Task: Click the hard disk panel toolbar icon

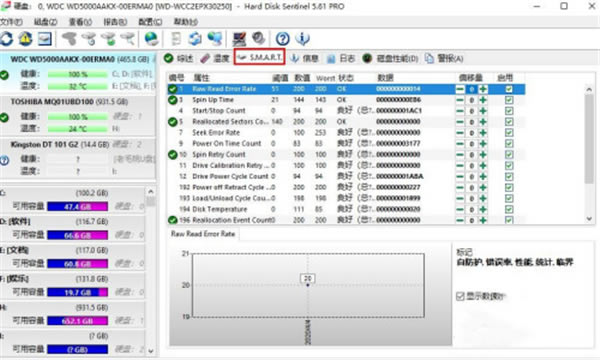Action: pos(44,39)
